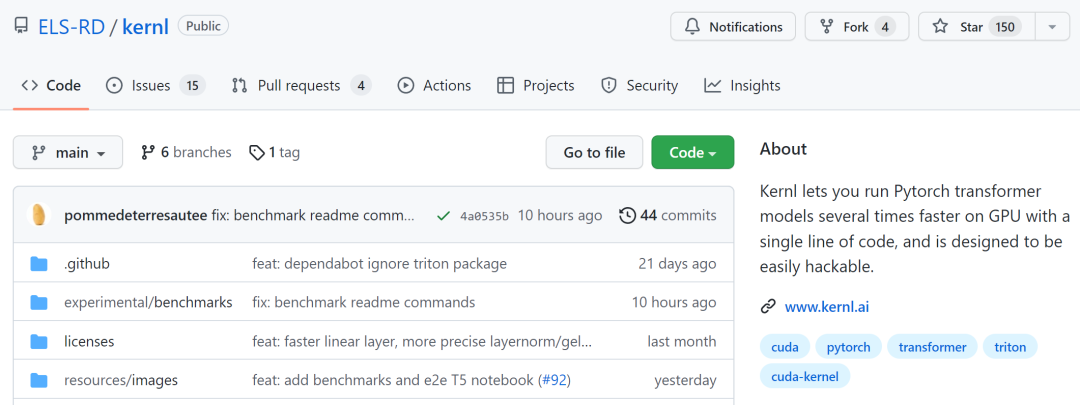Click the link icon beside www.kernl.ai
Screen dimensions: 1080x405
[768, 307]
